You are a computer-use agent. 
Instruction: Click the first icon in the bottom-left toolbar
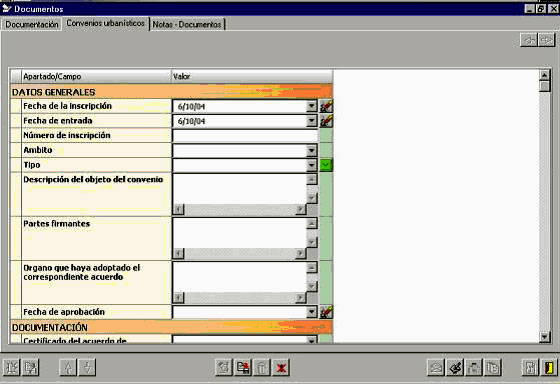11,367
